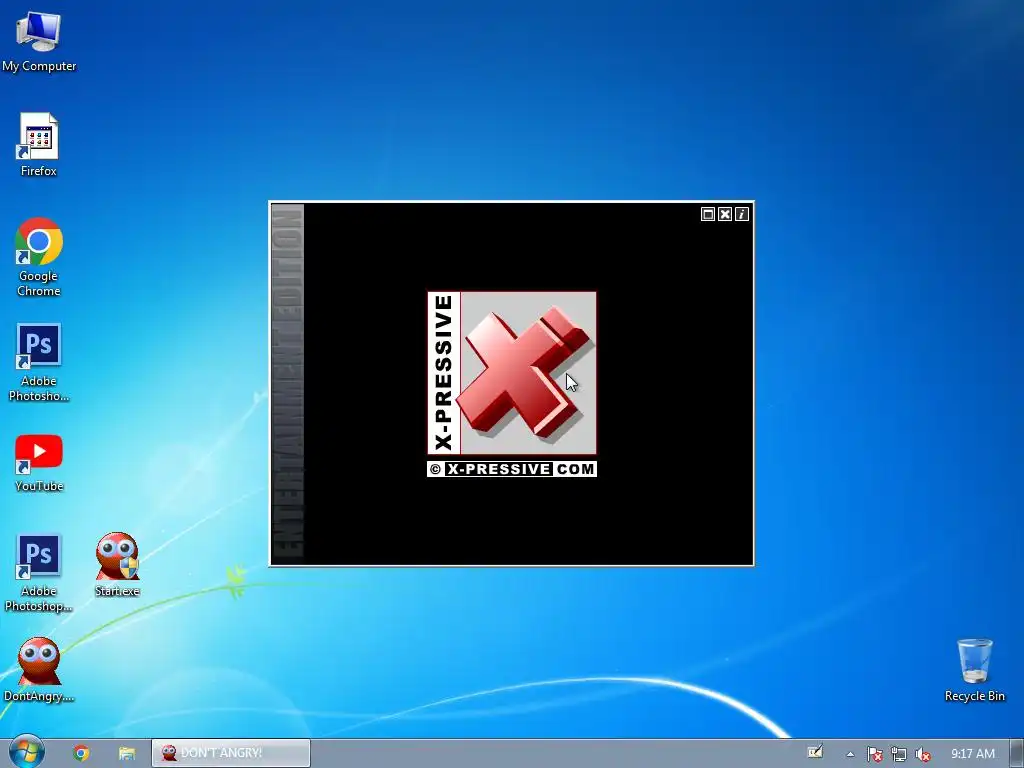Image resolution: width=1024 pixels, height=768 pixels.
Task: Click the Show desktop strip at taskbar end
Action: (1017, 753)
